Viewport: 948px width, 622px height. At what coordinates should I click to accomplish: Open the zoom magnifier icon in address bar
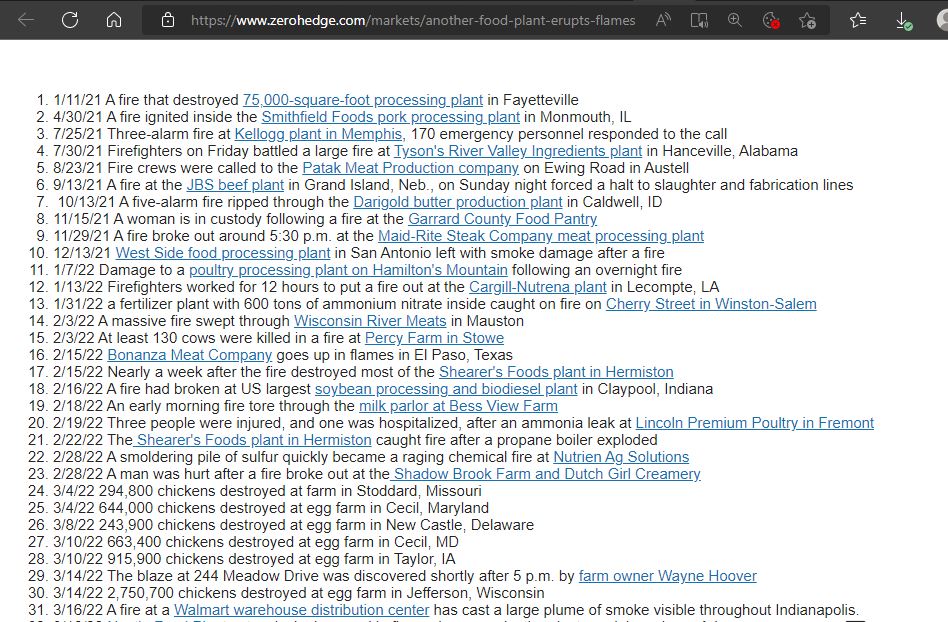pos(735,20)
